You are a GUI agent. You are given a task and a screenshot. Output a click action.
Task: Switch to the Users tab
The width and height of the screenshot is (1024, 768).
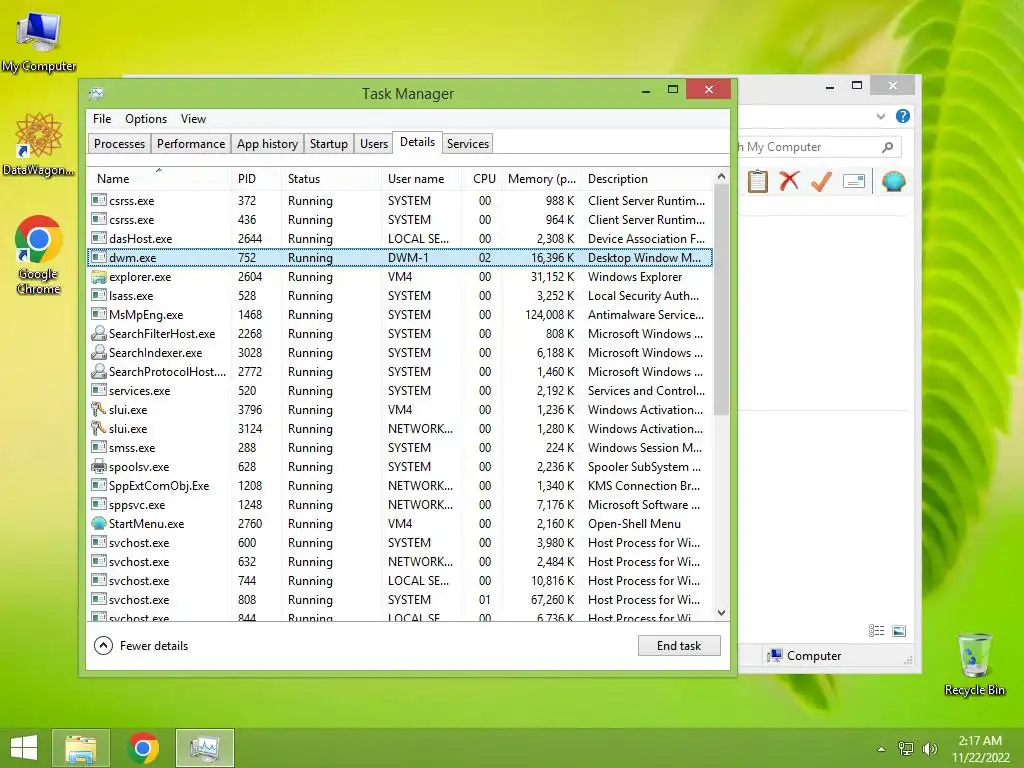(x=374, y=144)
